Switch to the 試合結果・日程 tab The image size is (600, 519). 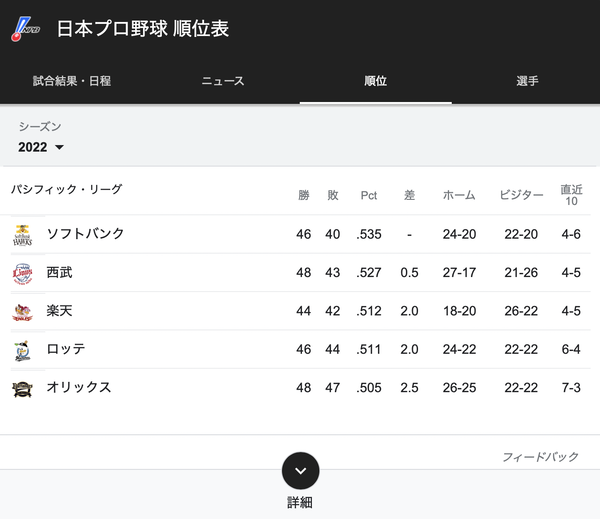(72, 81)
